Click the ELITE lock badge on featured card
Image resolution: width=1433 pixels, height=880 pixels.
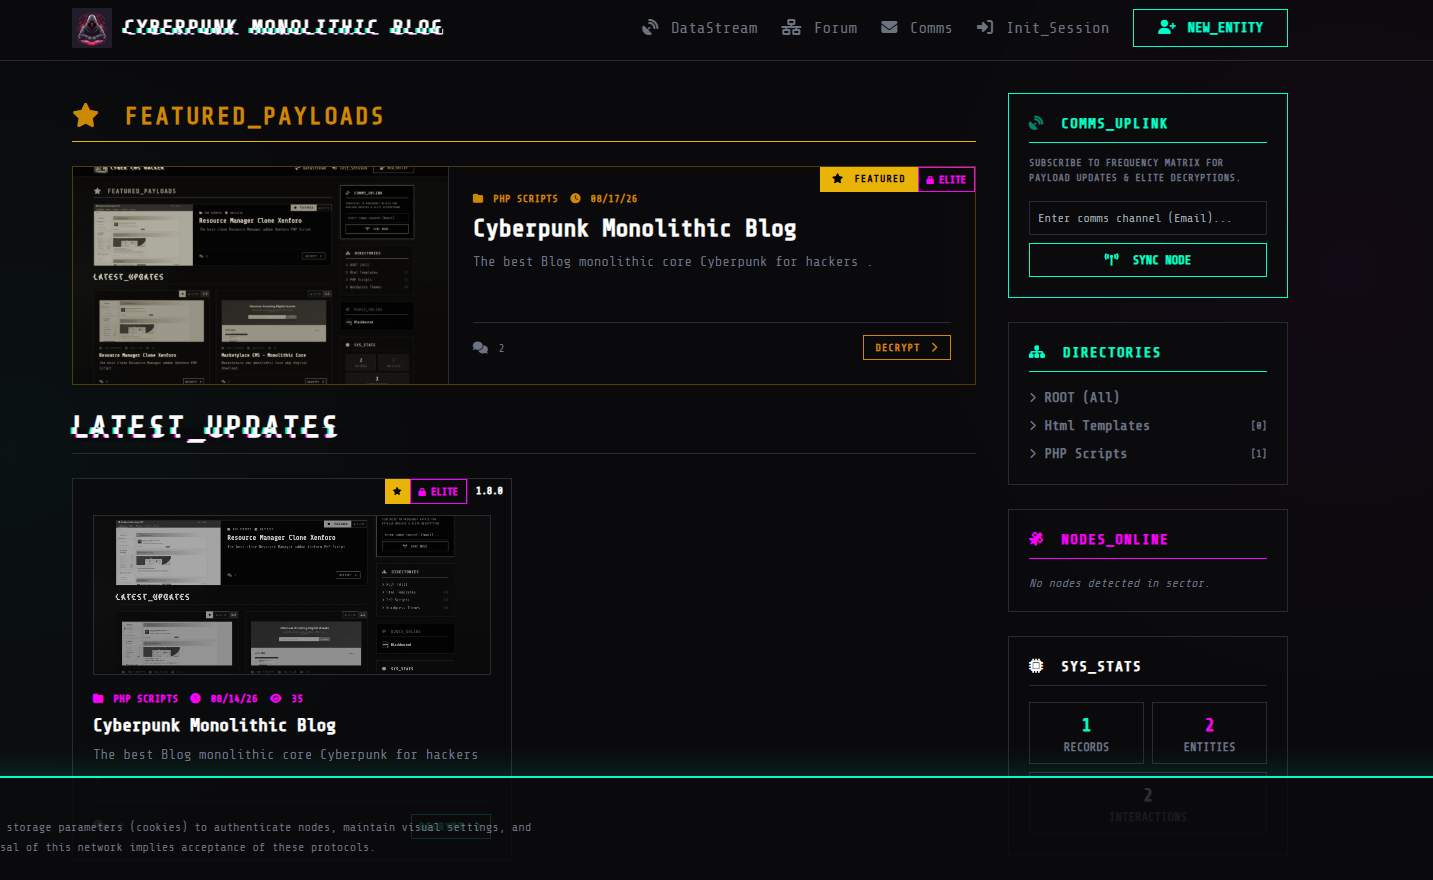(946, 180)
